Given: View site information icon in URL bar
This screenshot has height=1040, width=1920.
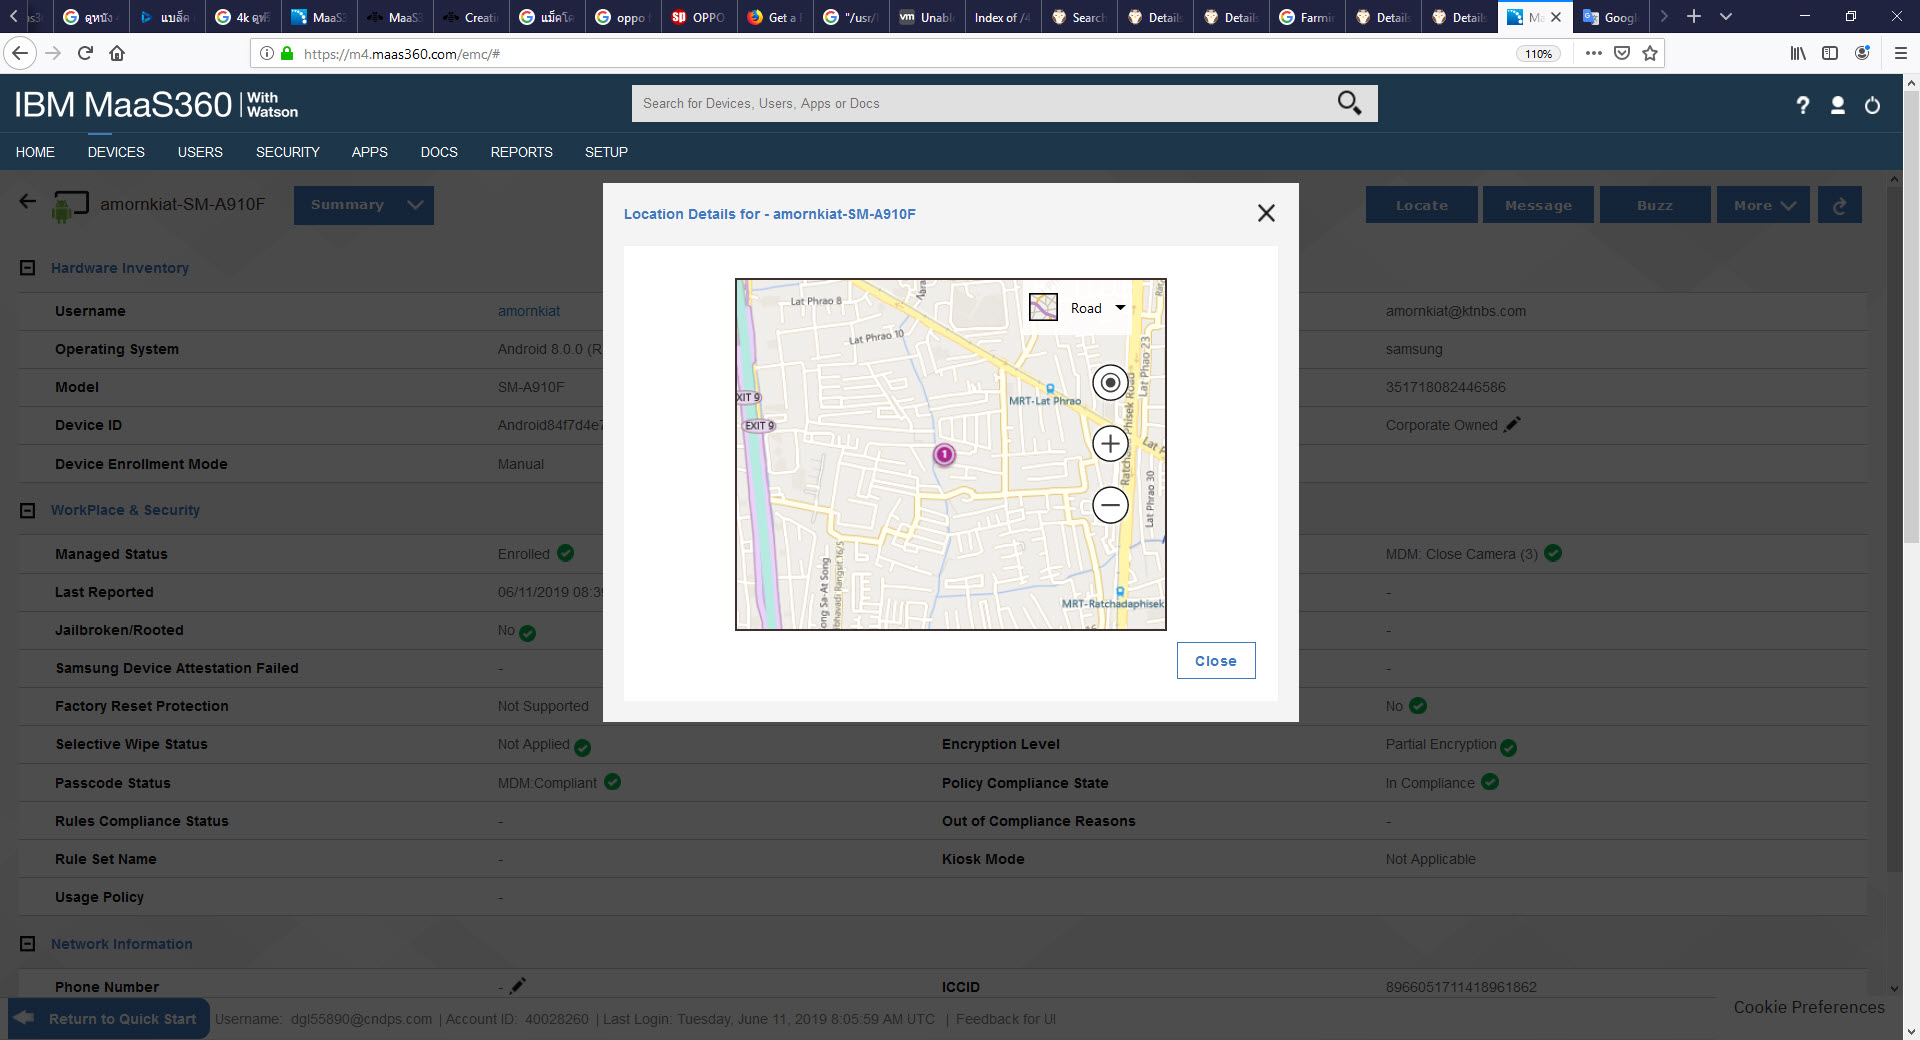Looking at the screenshot, I should pos(267,53).
